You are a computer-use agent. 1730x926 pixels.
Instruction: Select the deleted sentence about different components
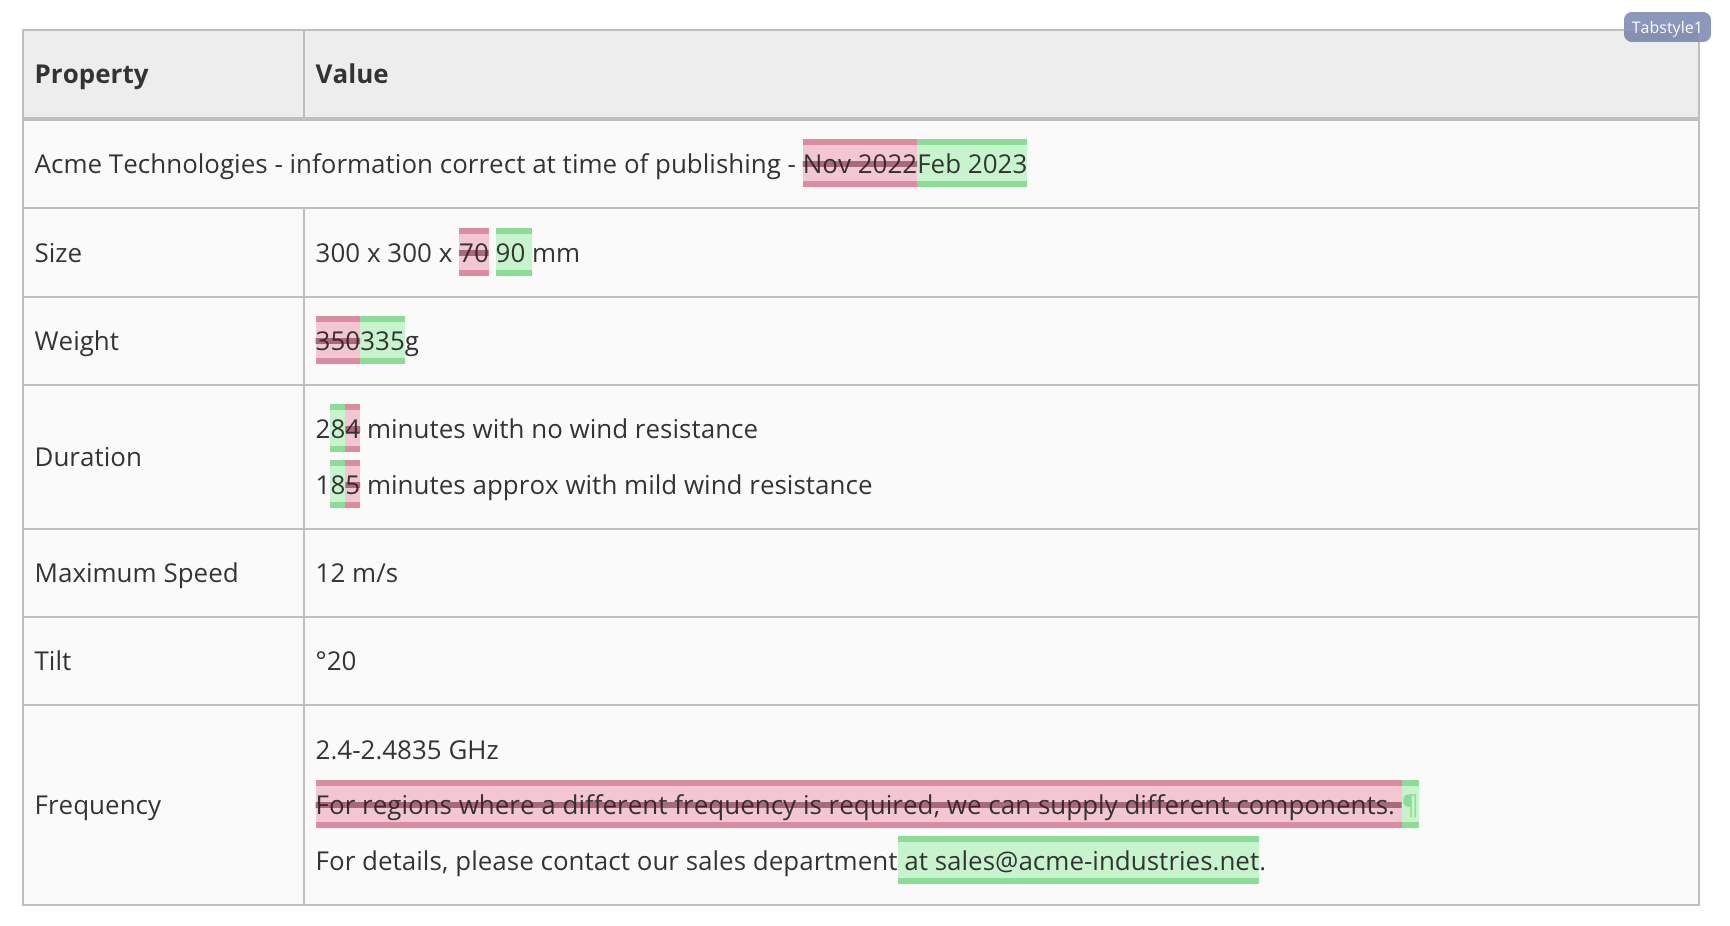[x=856, y=804]
